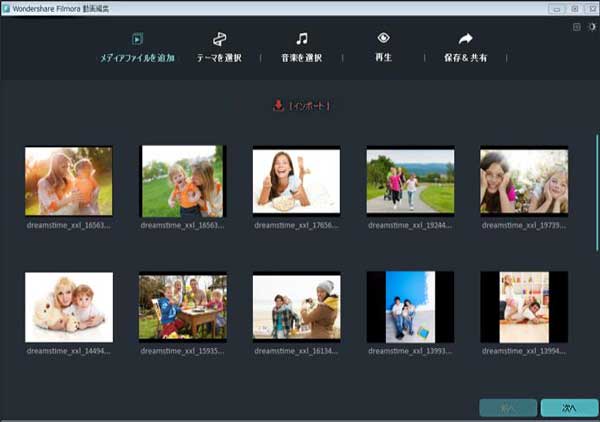
Task: Select the mother and baby sunset thumbnail
Action: 68,181
